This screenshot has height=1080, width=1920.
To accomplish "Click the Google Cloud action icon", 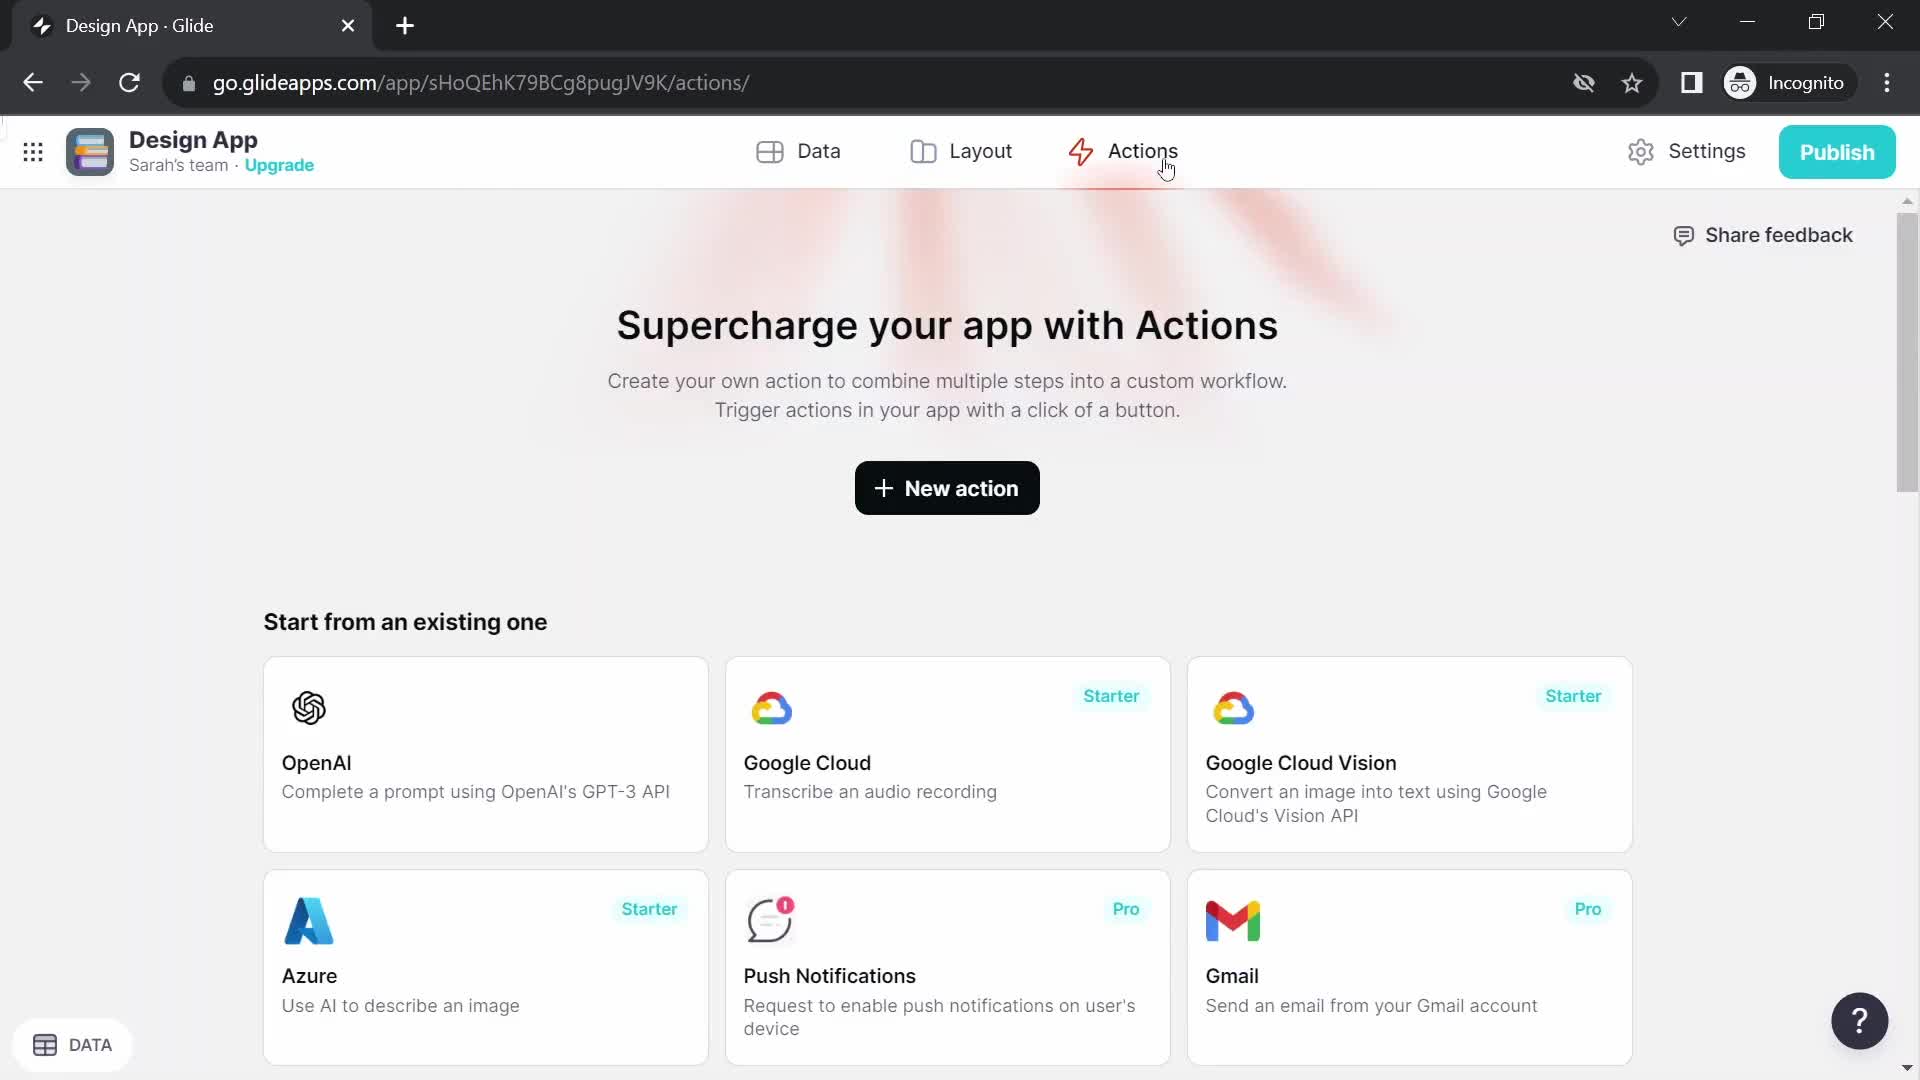I will click(x=771, y=709).
